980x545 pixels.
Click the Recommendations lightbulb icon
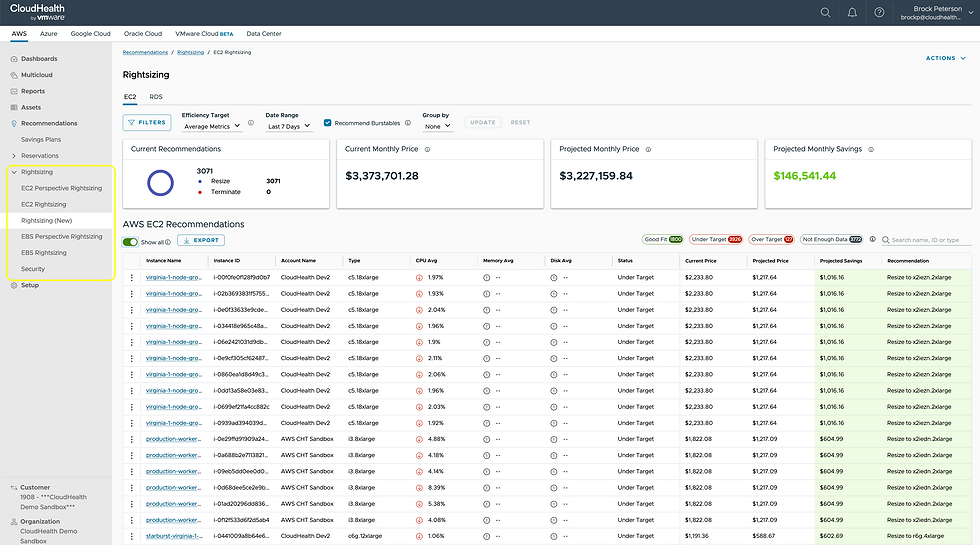click(14, 124)
